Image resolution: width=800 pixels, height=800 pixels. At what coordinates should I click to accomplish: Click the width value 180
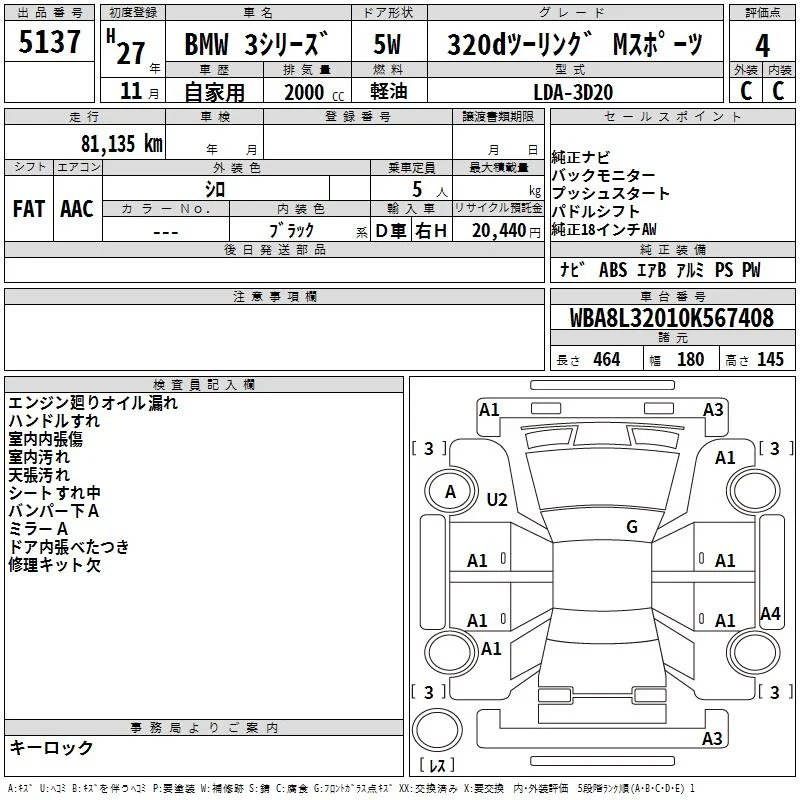pyautogui.click(x=690, y=360)
